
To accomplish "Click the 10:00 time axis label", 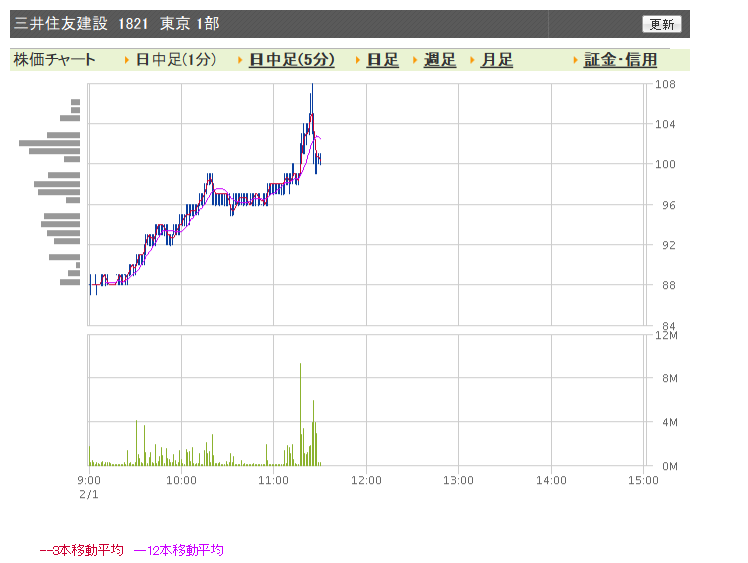I will (181, 480).
